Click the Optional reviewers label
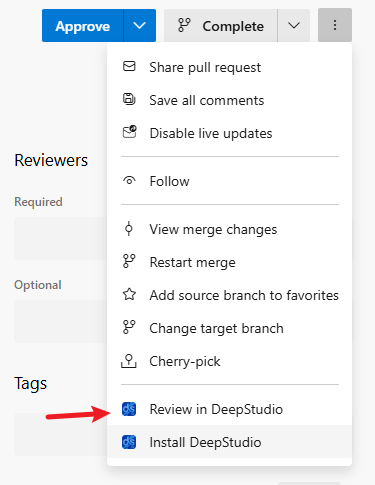Image resolution: width=375 pixels, height=485 pixels. click(x=38, y=285)
